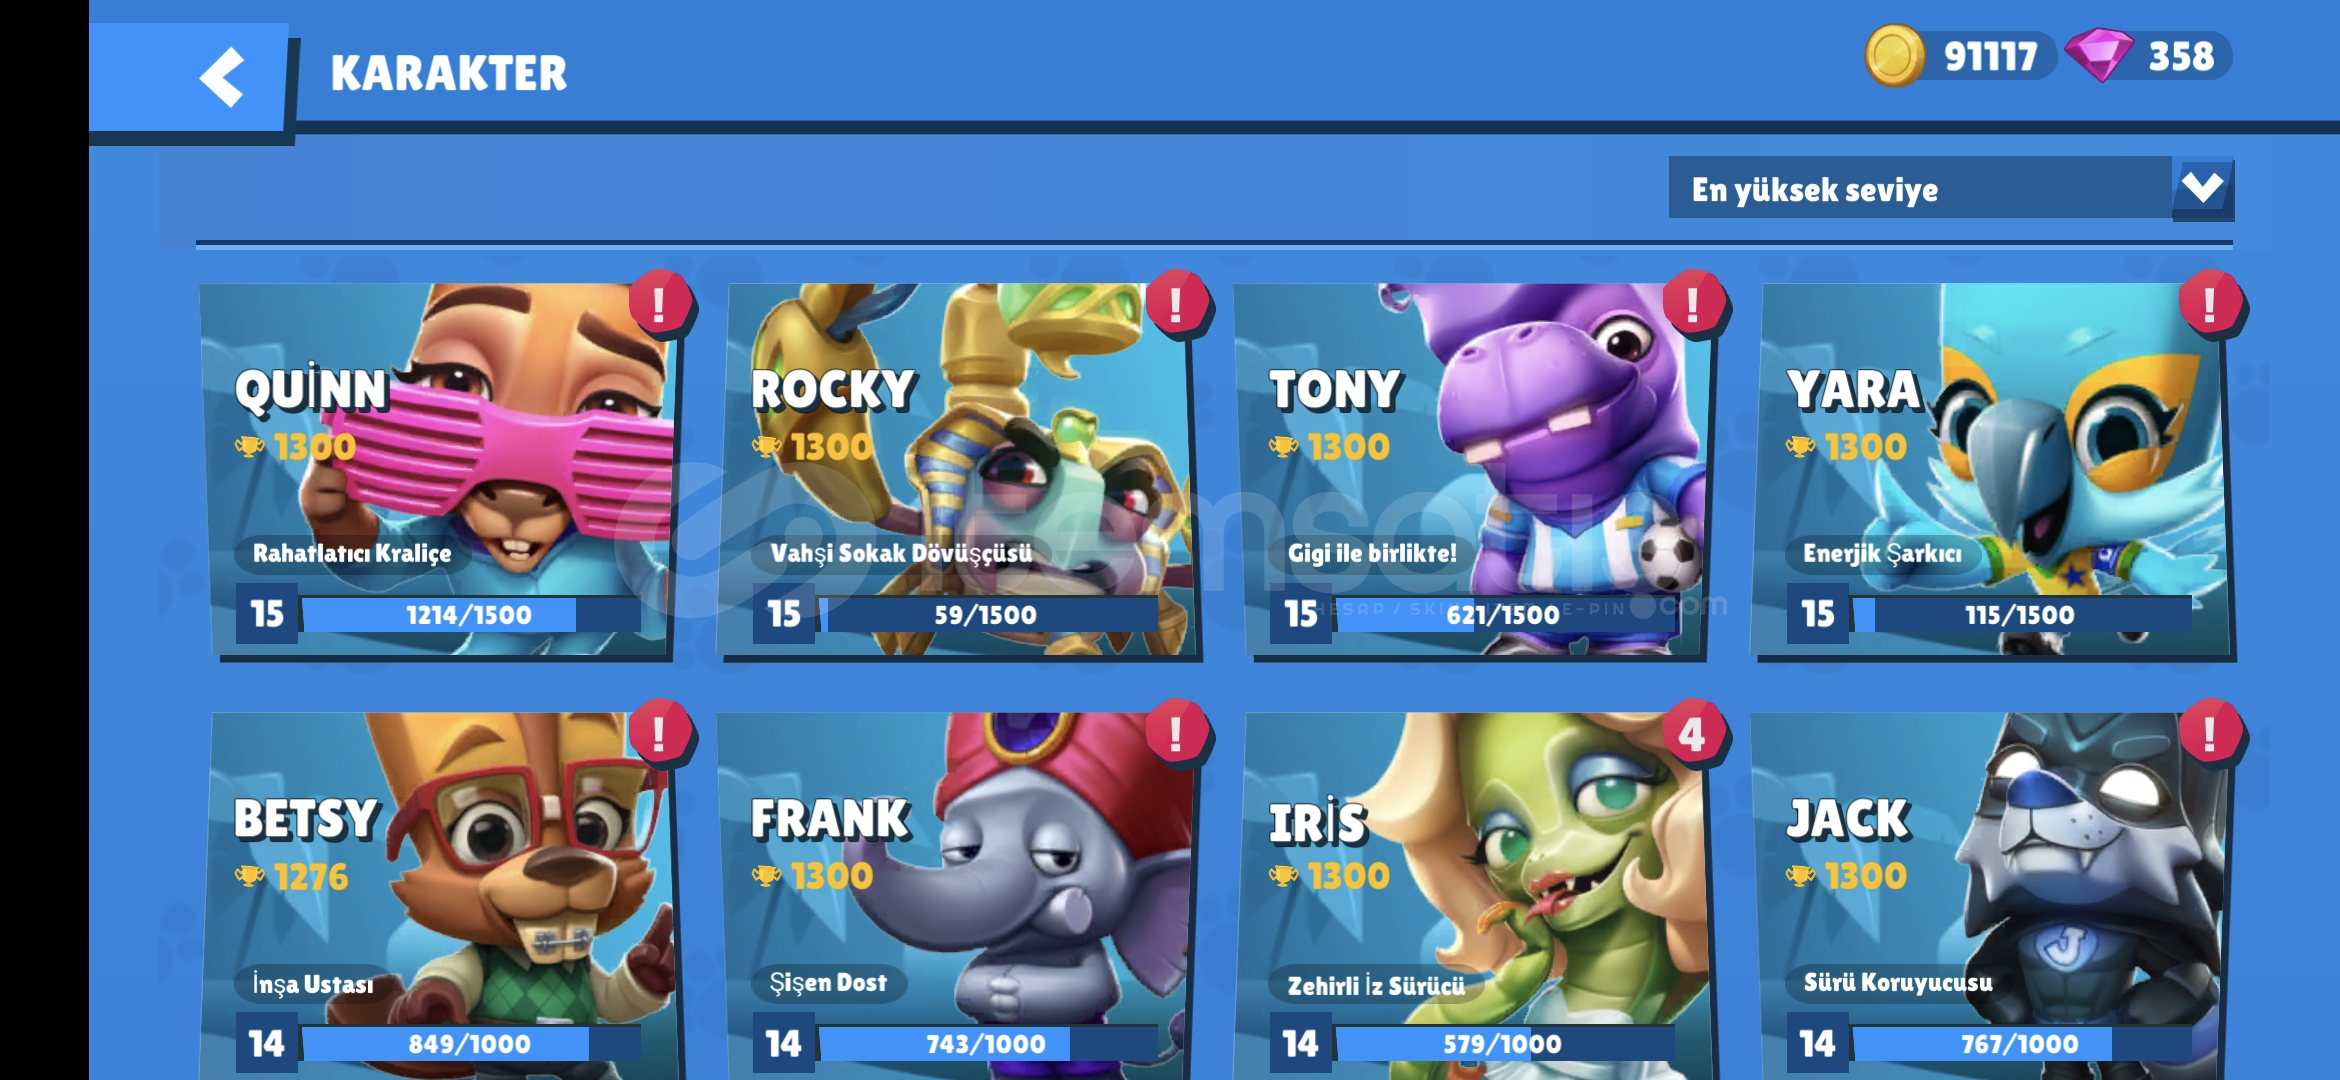Viewport: 2340px width, 1080px height.
Task: Tap the alert badge on Quinn's card
Action: 659,302
